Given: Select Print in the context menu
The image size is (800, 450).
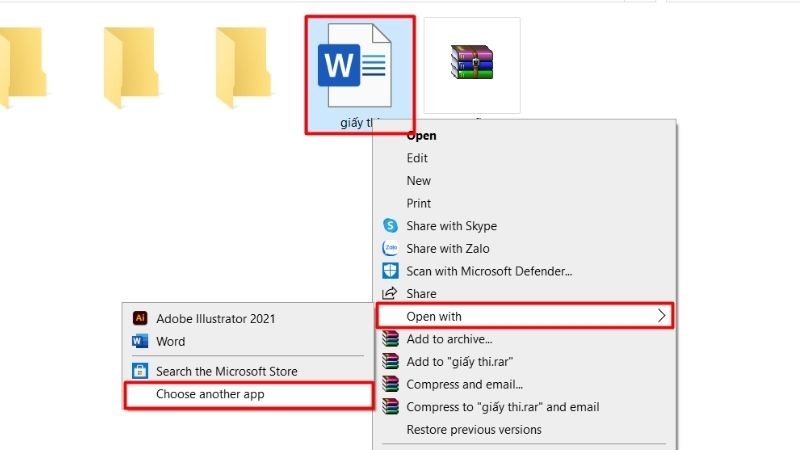Looking at the screenshot, I should [419, 203].
